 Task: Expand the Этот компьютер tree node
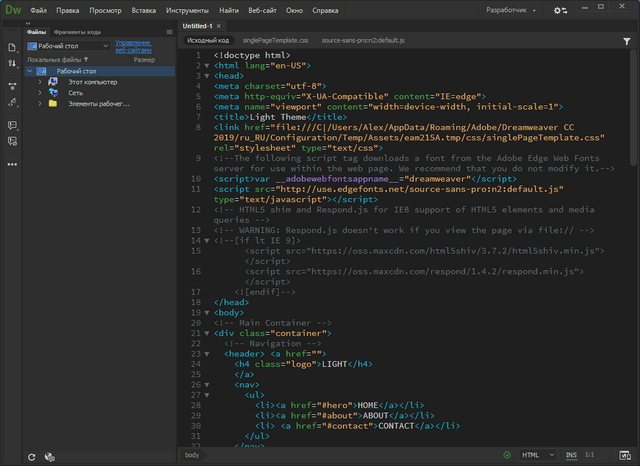(x=41, y=82)
